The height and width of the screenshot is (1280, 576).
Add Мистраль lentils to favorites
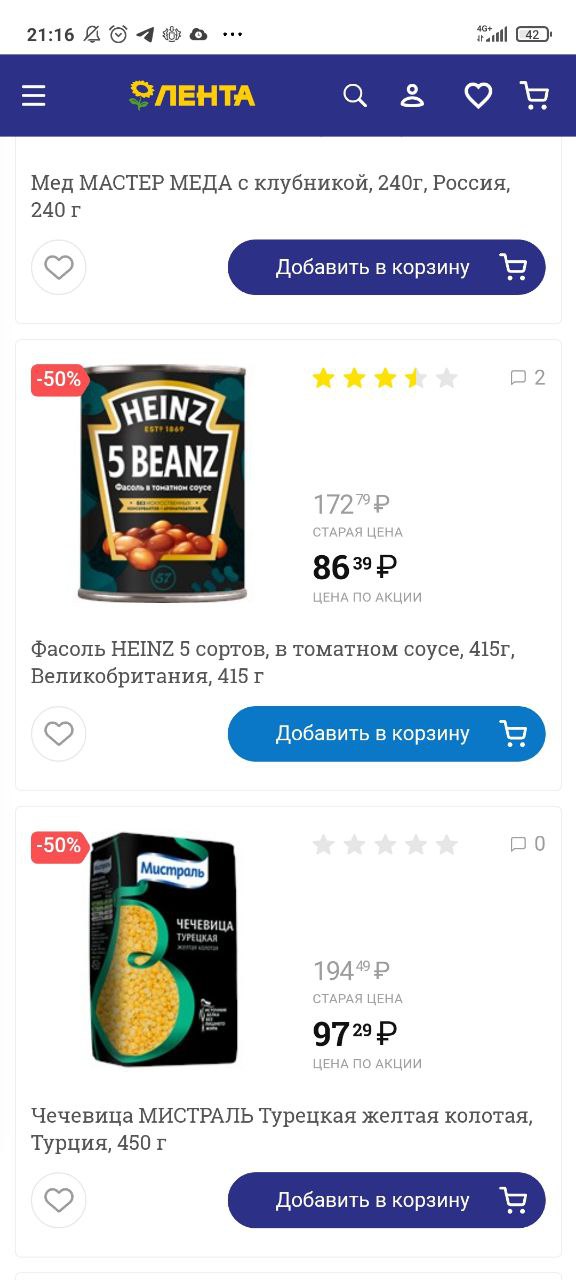coord(59,1200)
